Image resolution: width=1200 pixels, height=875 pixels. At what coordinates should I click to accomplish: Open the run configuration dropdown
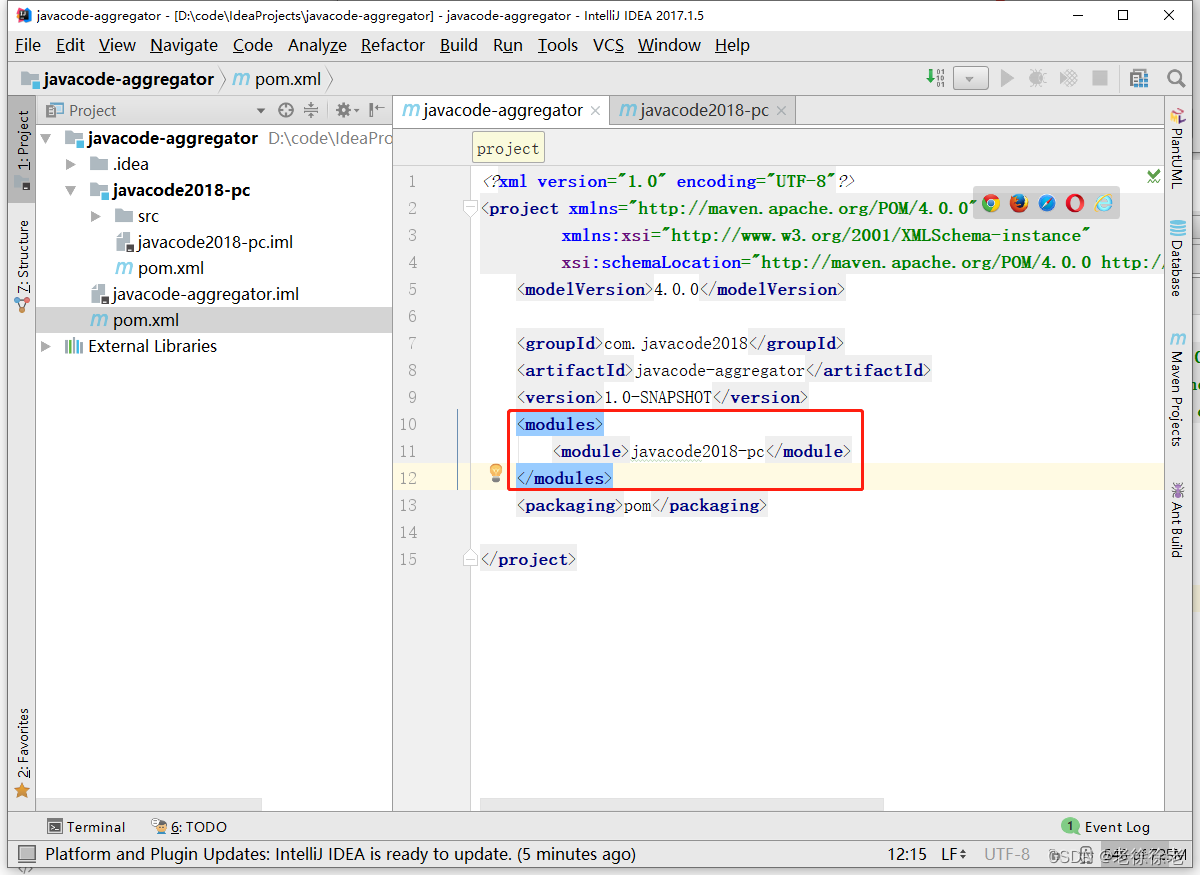click(x=970, y=78)
